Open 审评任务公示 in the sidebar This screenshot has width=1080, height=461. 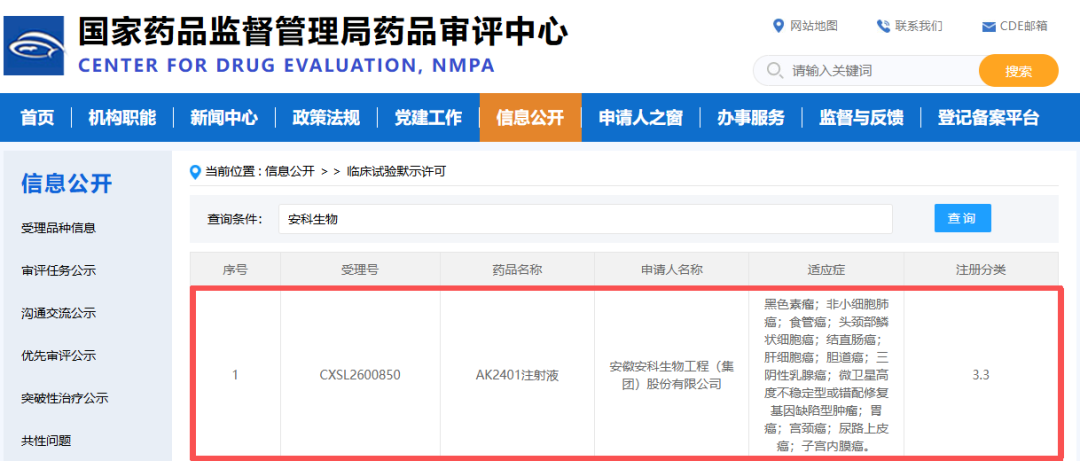coord(59,271)
